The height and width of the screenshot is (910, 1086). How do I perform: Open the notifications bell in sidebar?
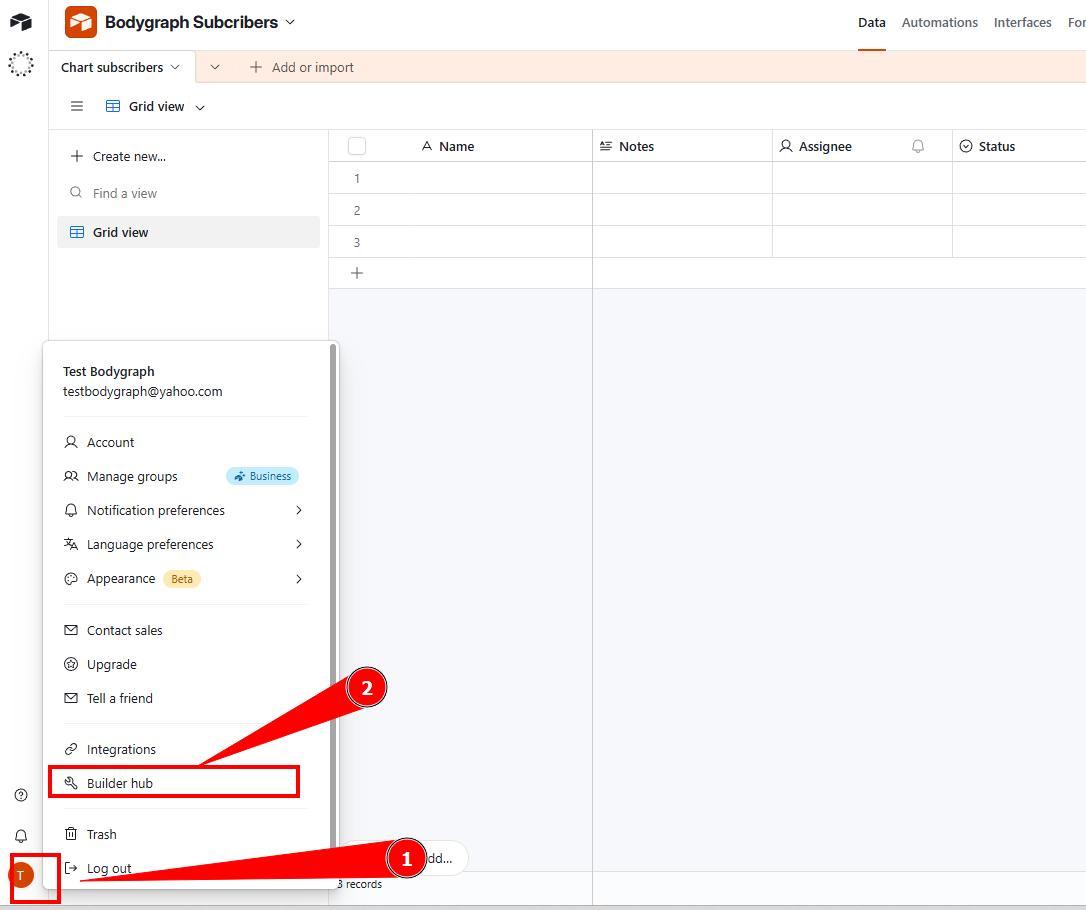tap(21, 836)
